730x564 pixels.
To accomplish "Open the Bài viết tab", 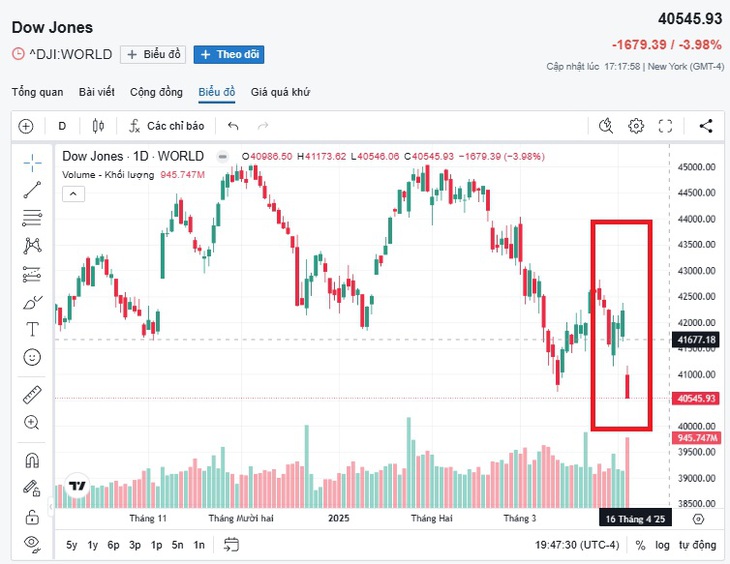I will (97, 92).
